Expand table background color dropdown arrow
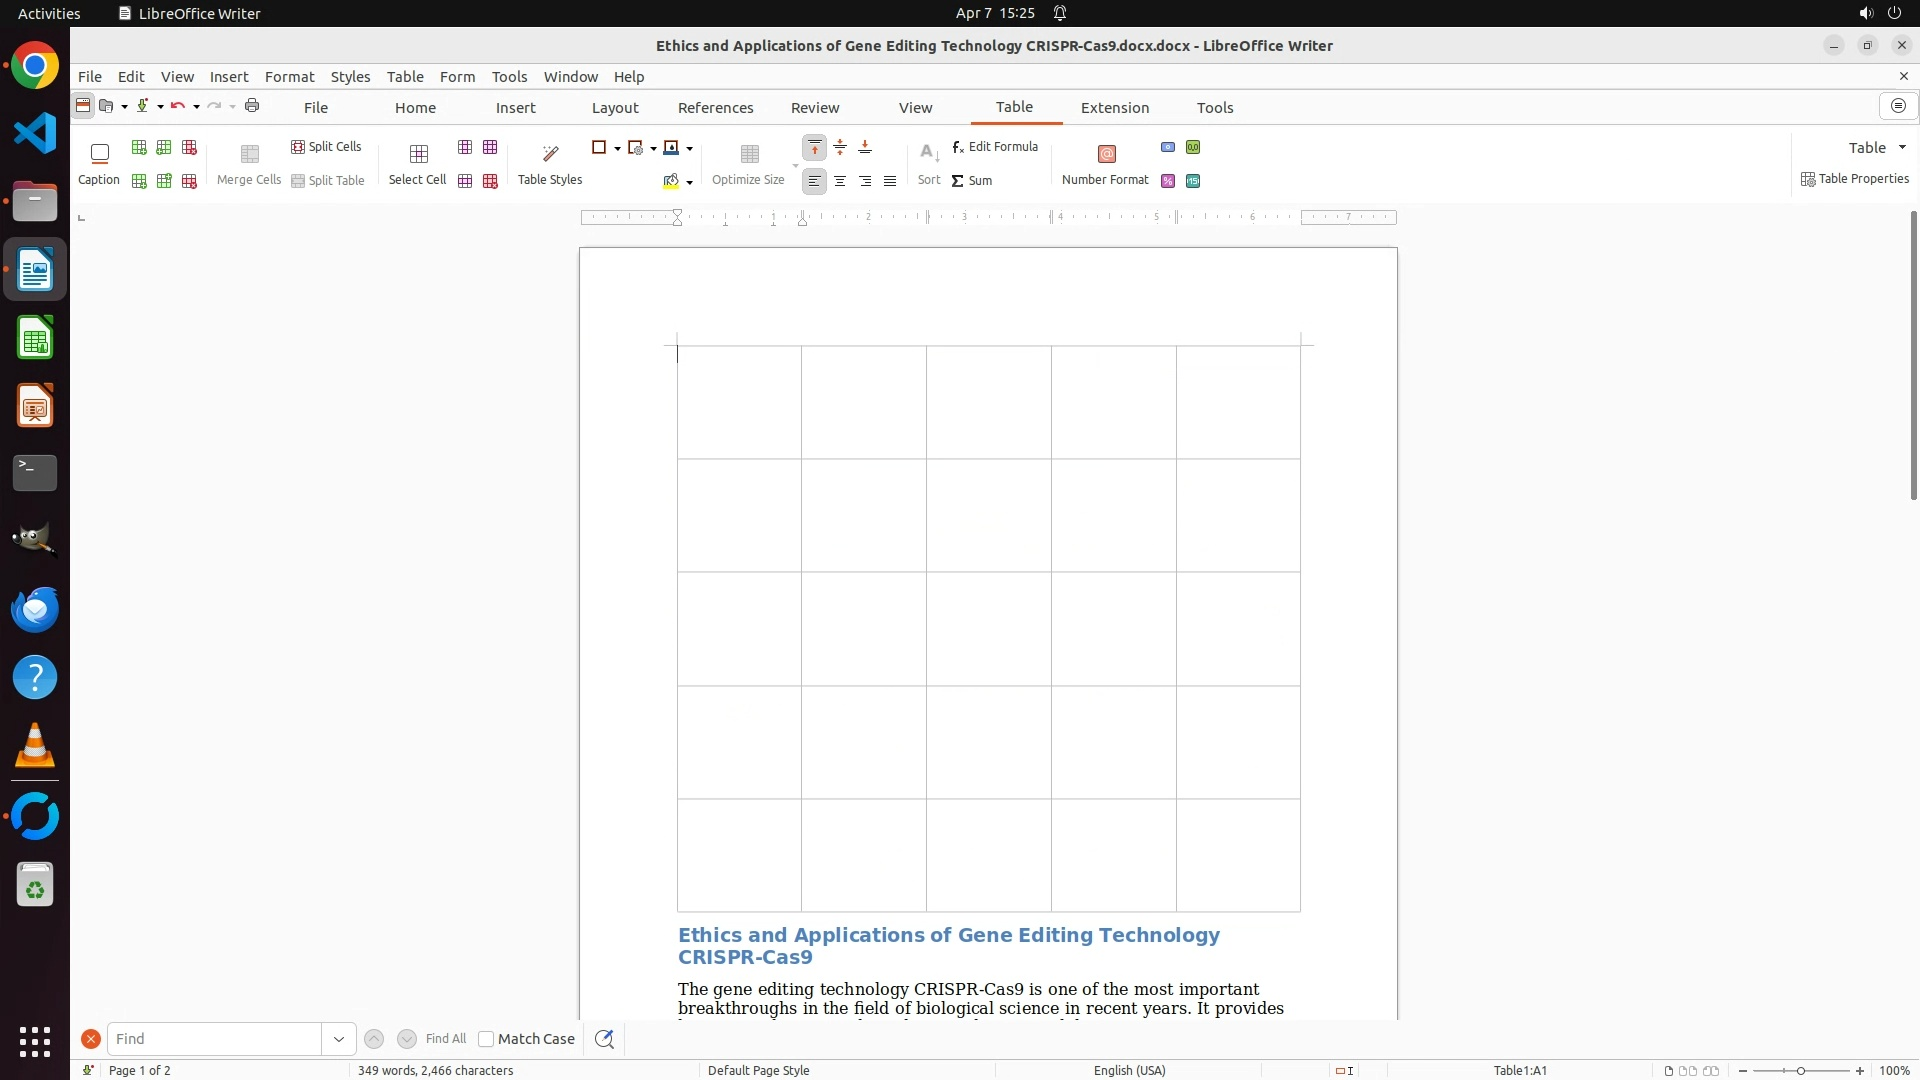 pos(689,182)
